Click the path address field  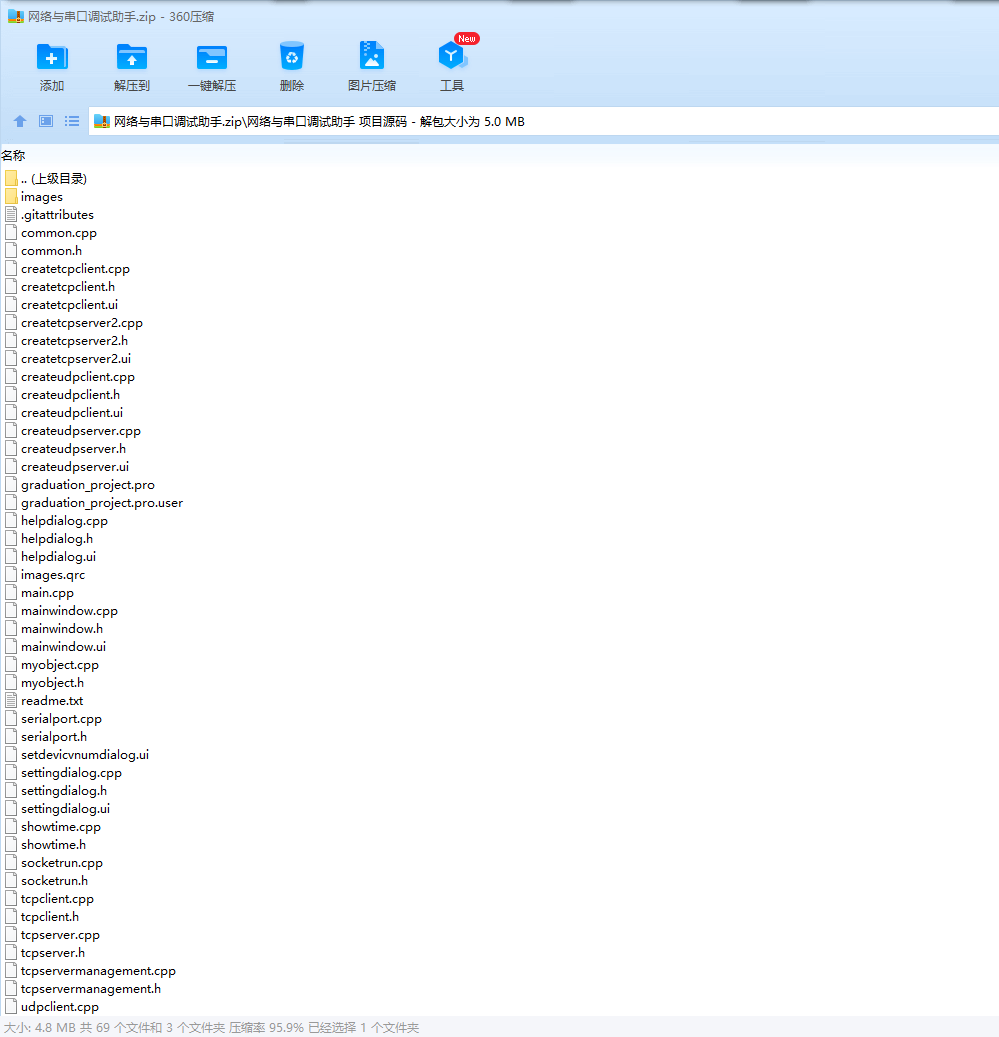coord(543,122)
